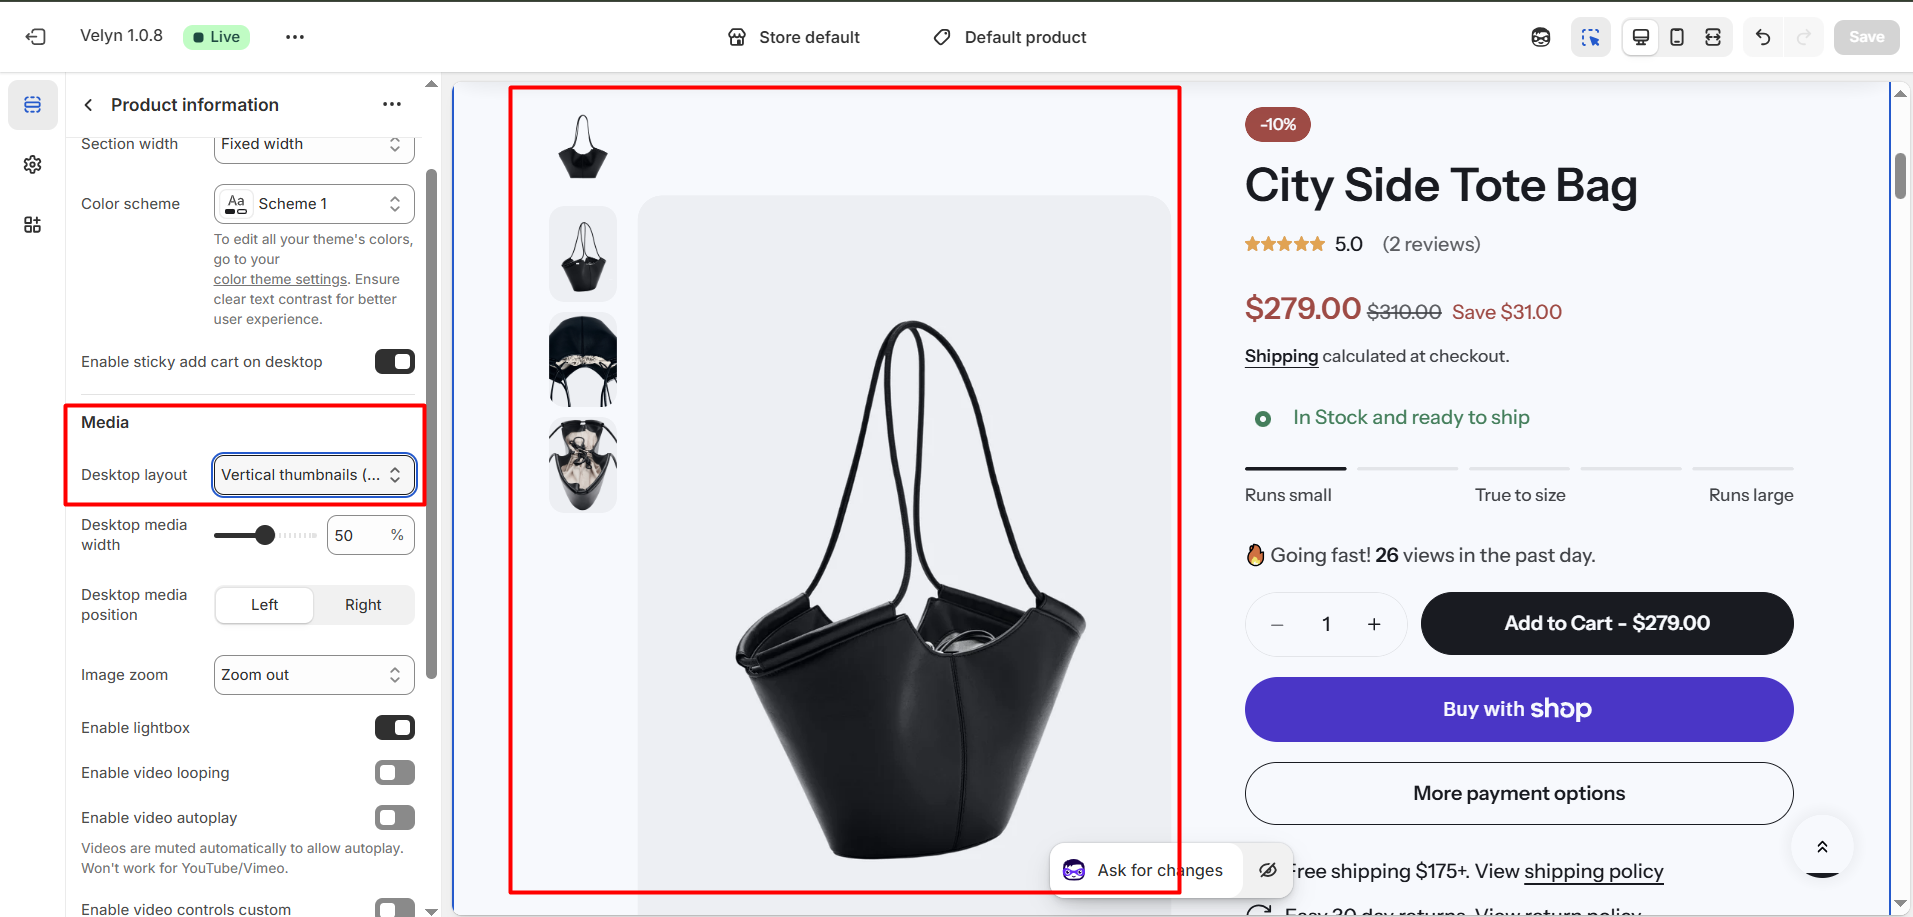The width and height of the screenshot is (1913, 917).
Task: Select the desktop preview icon
Action: click(x=1641, y=37)
